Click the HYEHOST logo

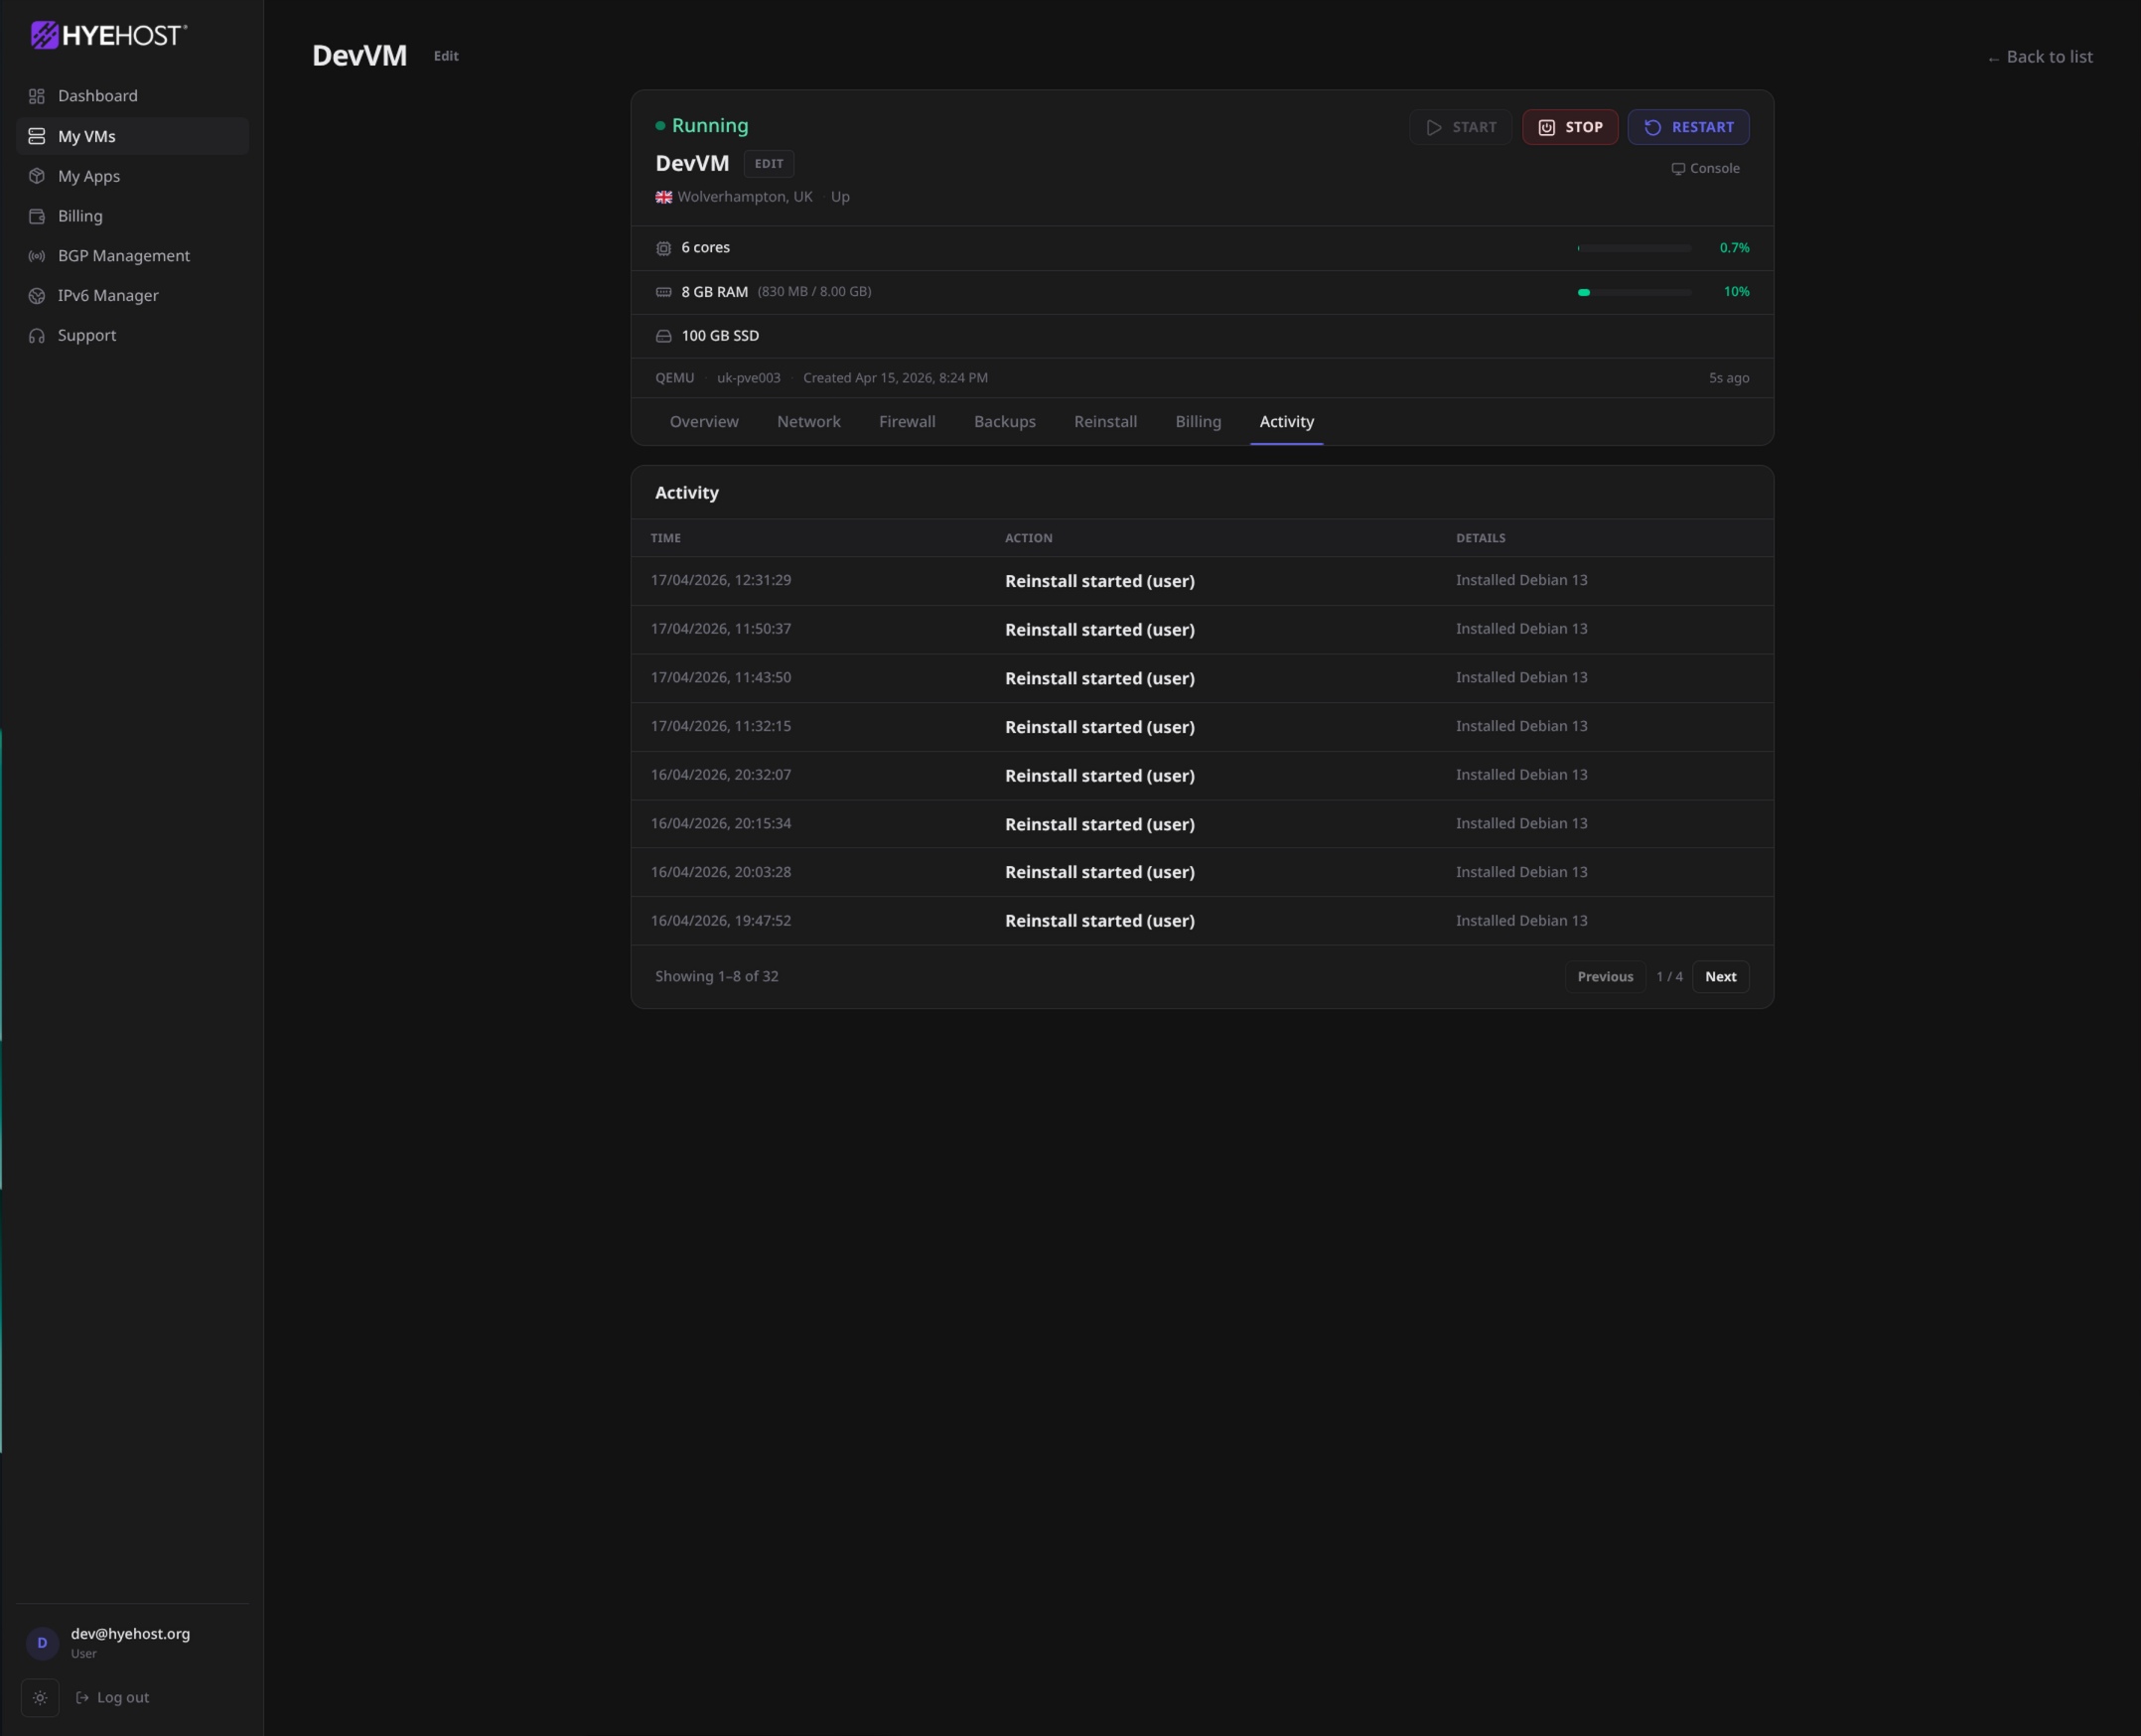pyautogui.click(x=108, y=34)
